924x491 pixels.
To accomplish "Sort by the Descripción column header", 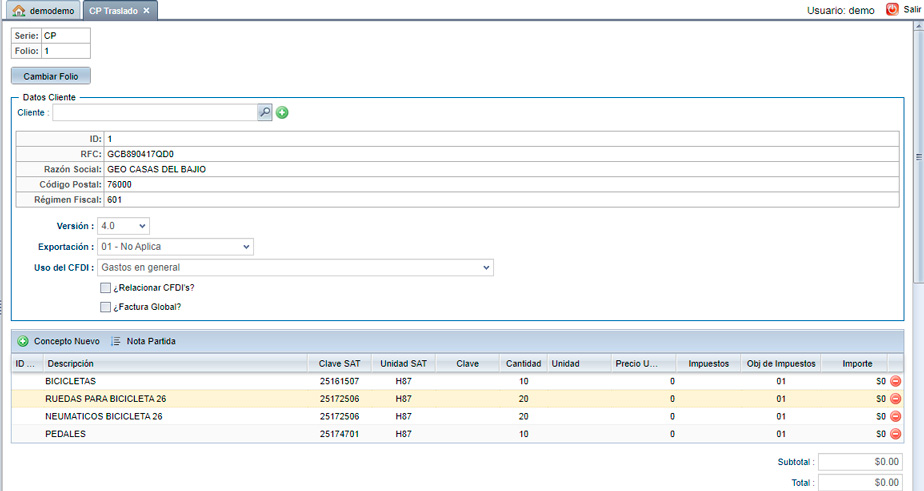I will point(174,364).
